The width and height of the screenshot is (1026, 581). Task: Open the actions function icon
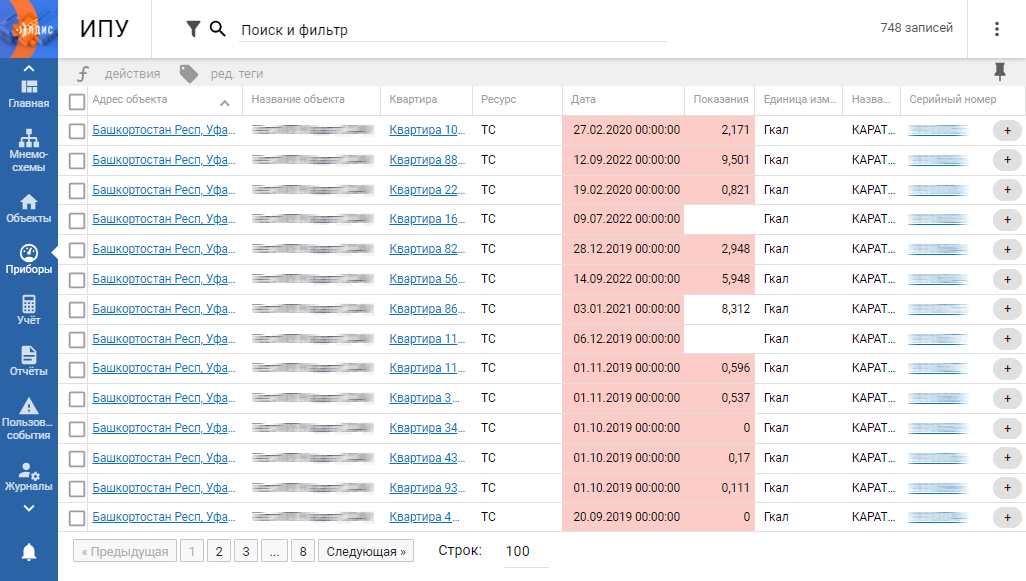tap(82, 73)
